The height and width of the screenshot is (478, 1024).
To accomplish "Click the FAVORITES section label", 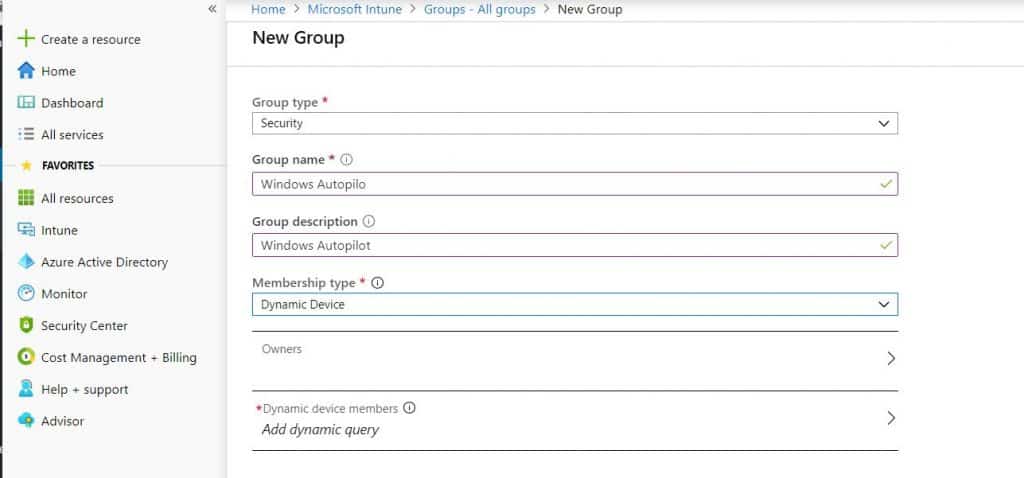I will coord(68,166).
